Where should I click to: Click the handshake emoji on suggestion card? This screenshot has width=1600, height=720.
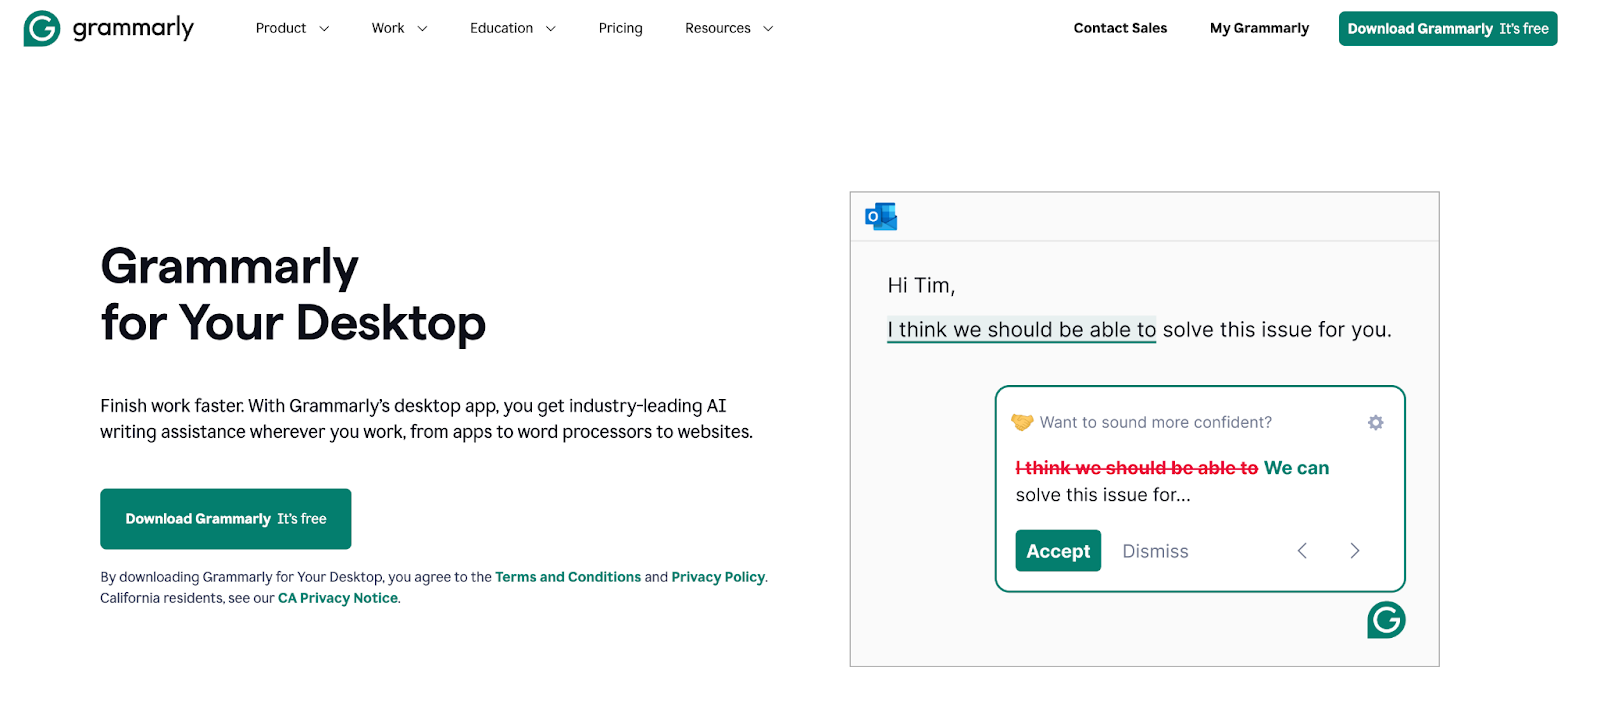click(1022, 422)
